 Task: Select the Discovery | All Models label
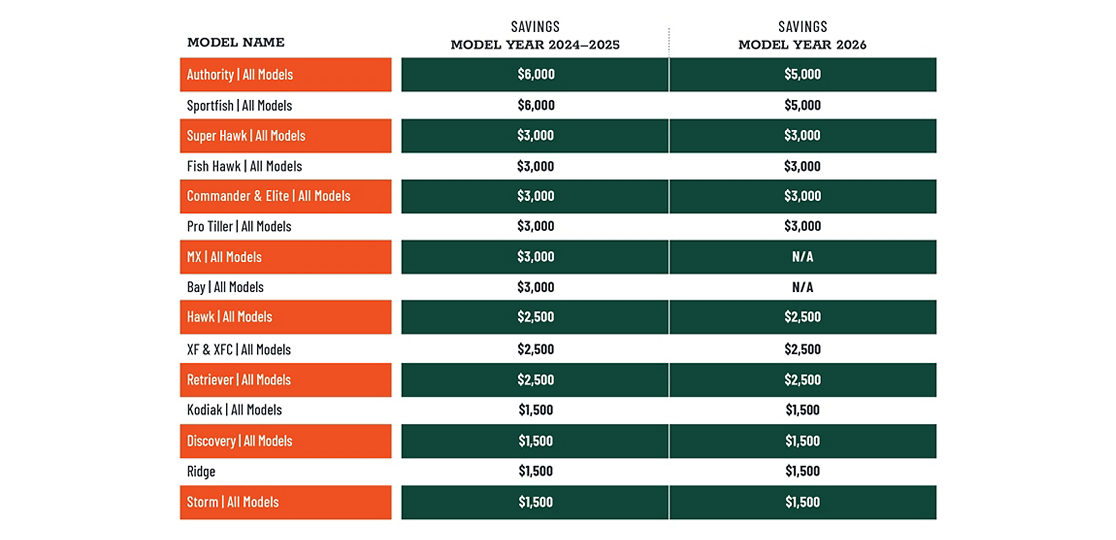[239, 441]
